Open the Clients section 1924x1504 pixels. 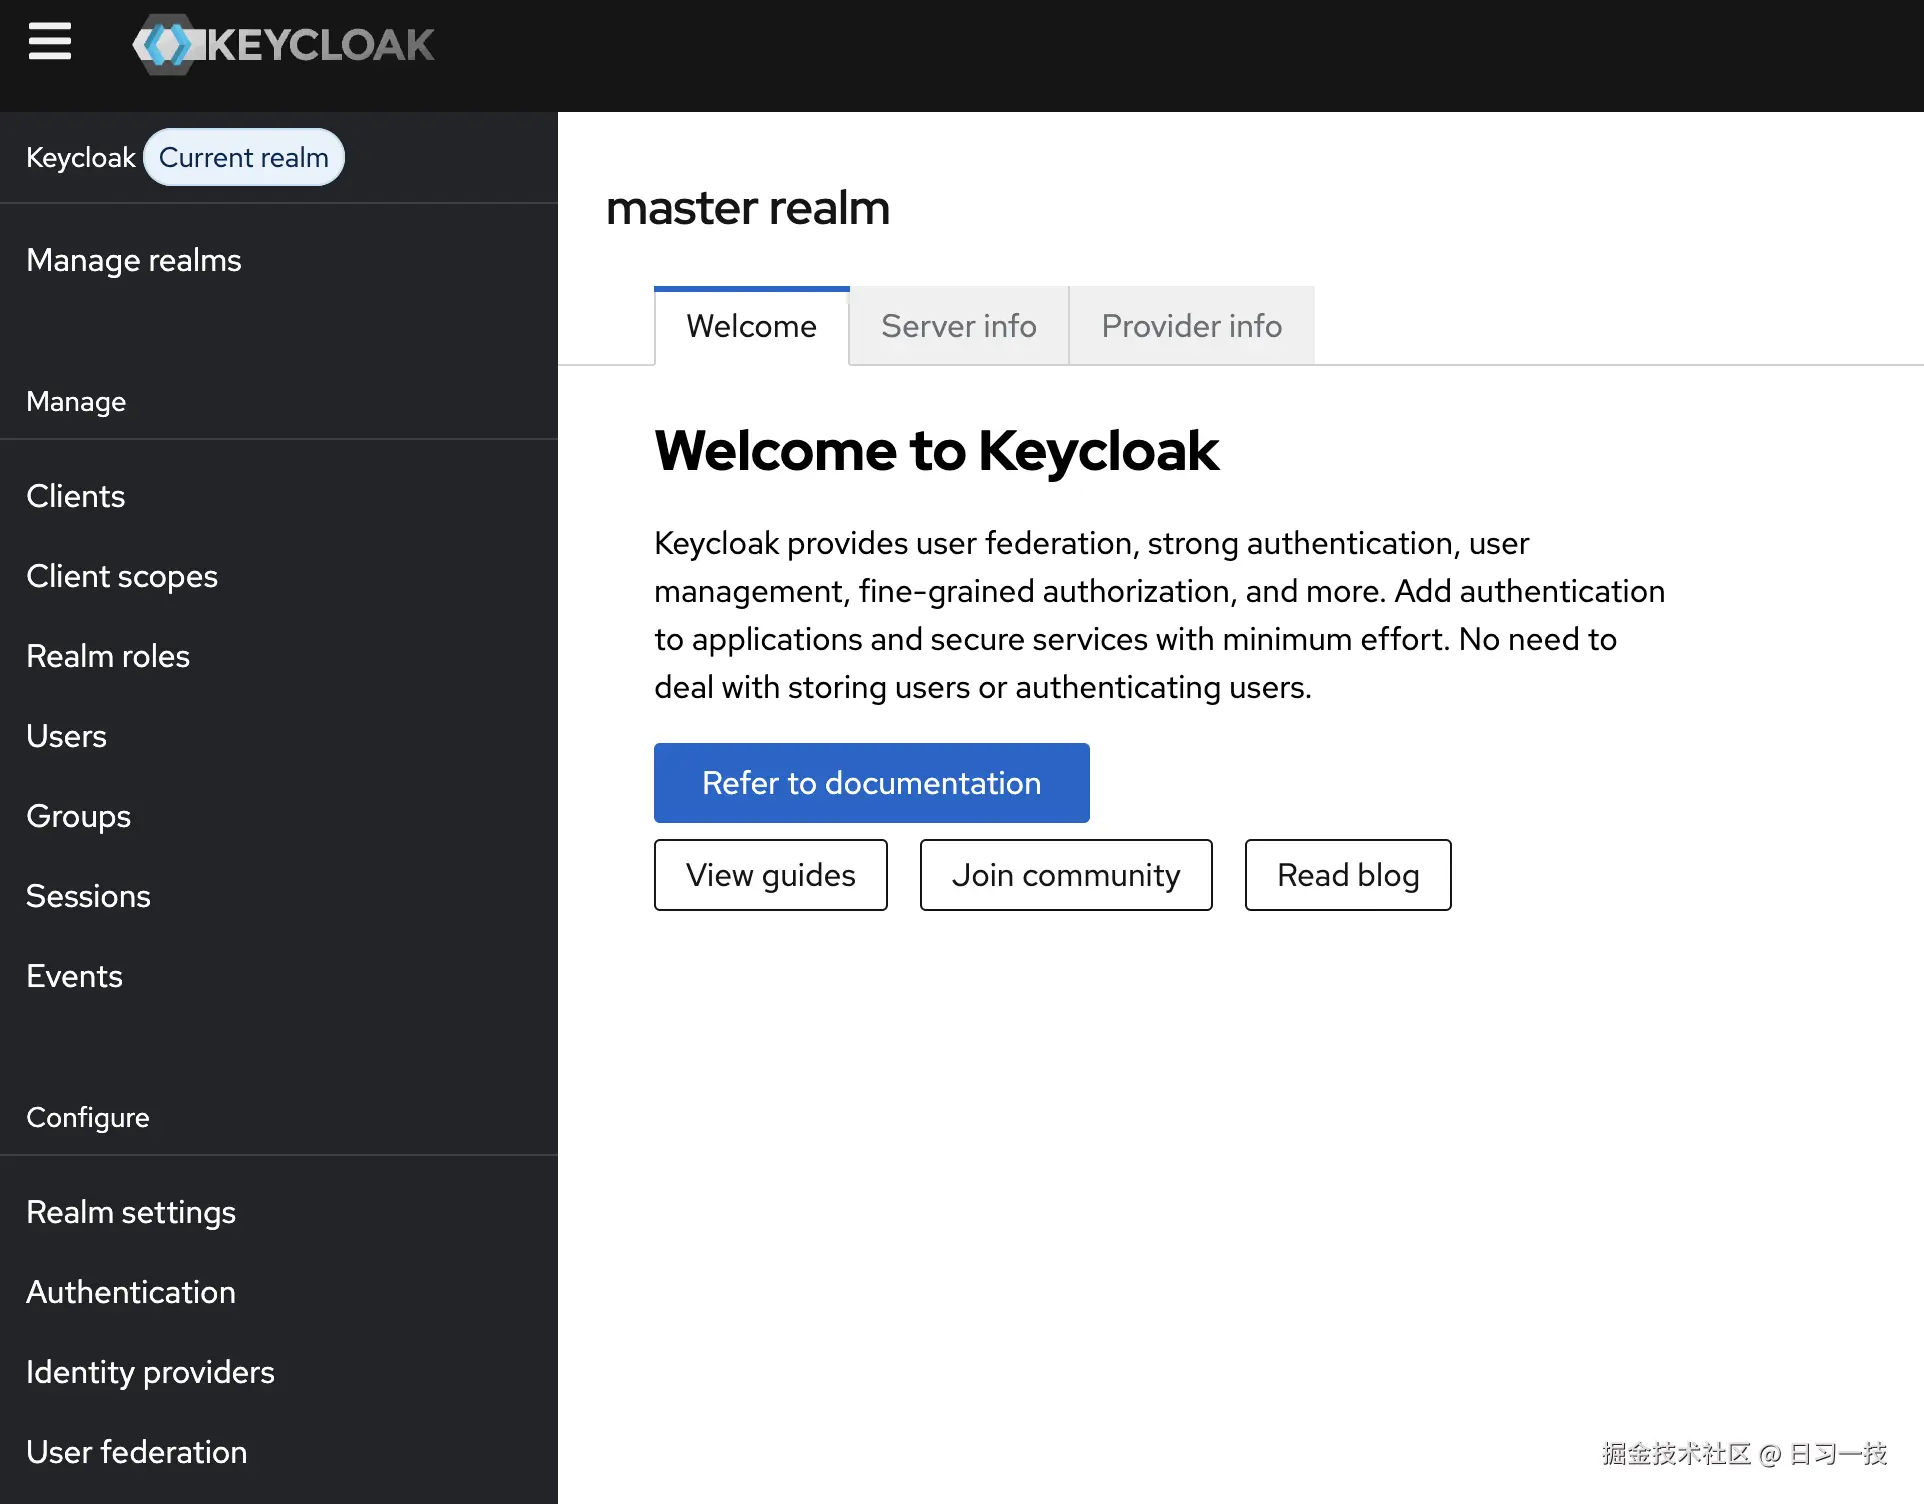pos(75,496)
